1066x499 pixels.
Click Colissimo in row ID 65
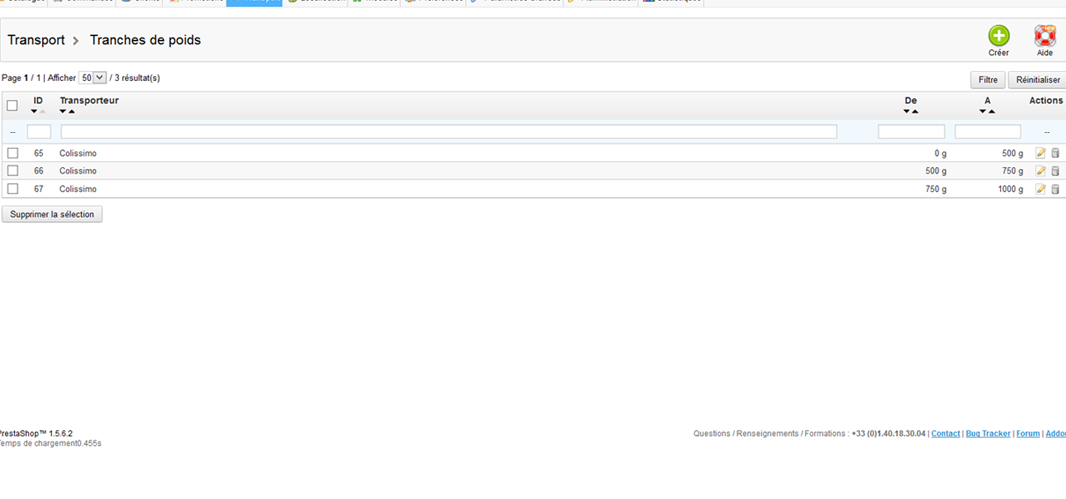78,153
